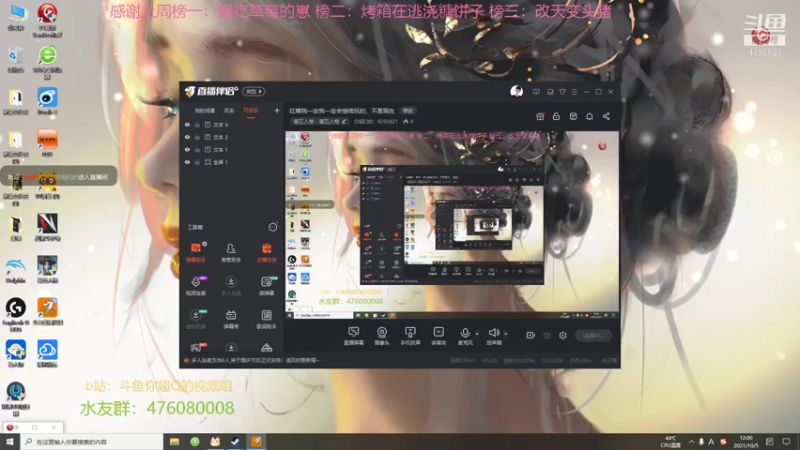Open the 读弹幕 tool with NEW badge
Viewport: 800px width, 450px height.
[x=266, y=286]
